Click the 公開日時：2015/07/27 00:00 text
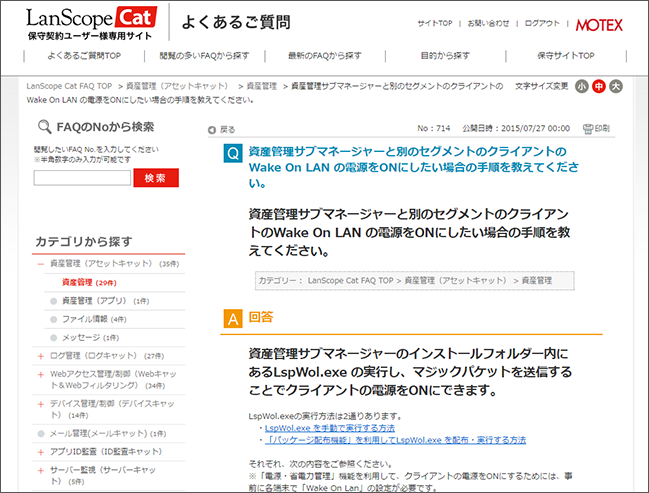649x493 pixels. click(x=516, y=128)
